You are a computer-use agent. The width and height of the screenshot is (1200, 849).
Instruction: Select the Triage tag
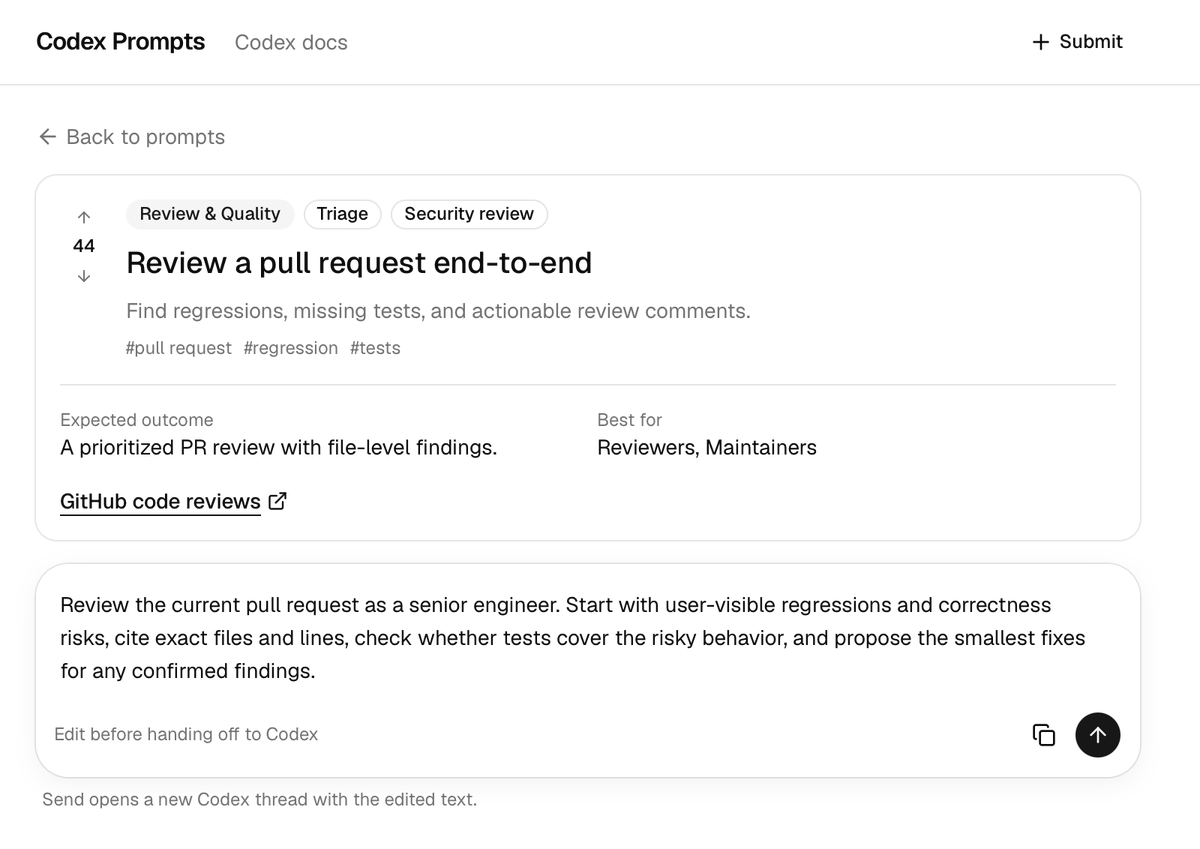(342, 214)
